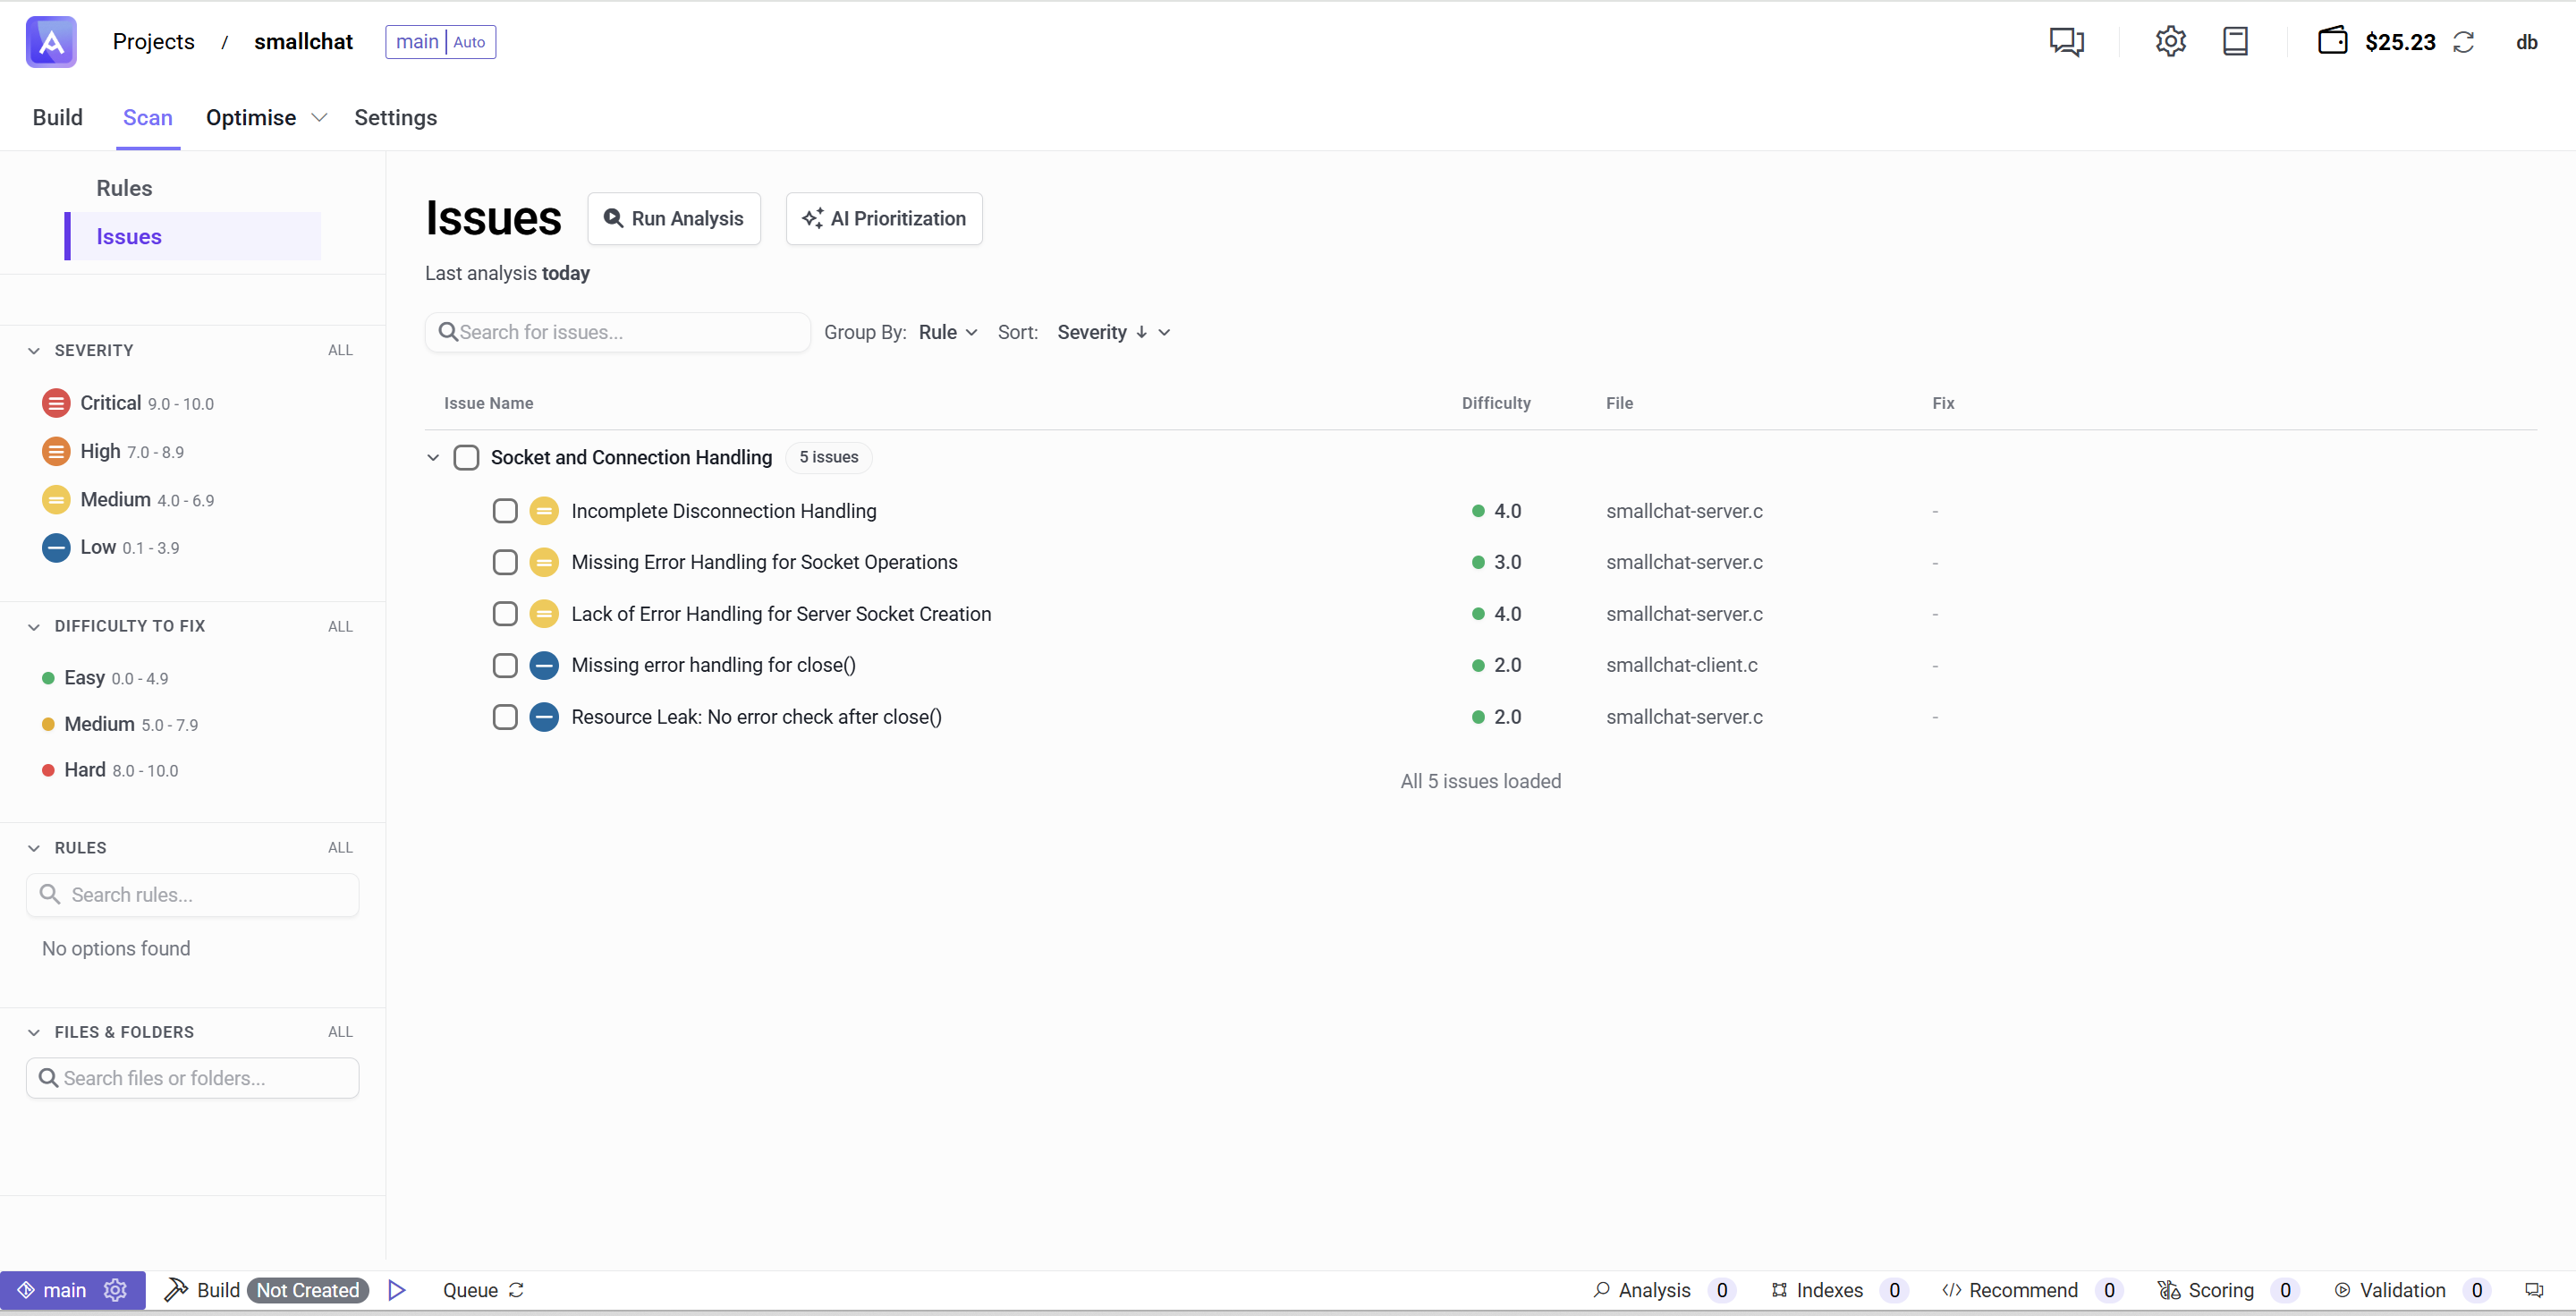Viewport: 2576px width, 1316px height.
Task: Refresh the Queue in status bar
Action: (517, 1290)
